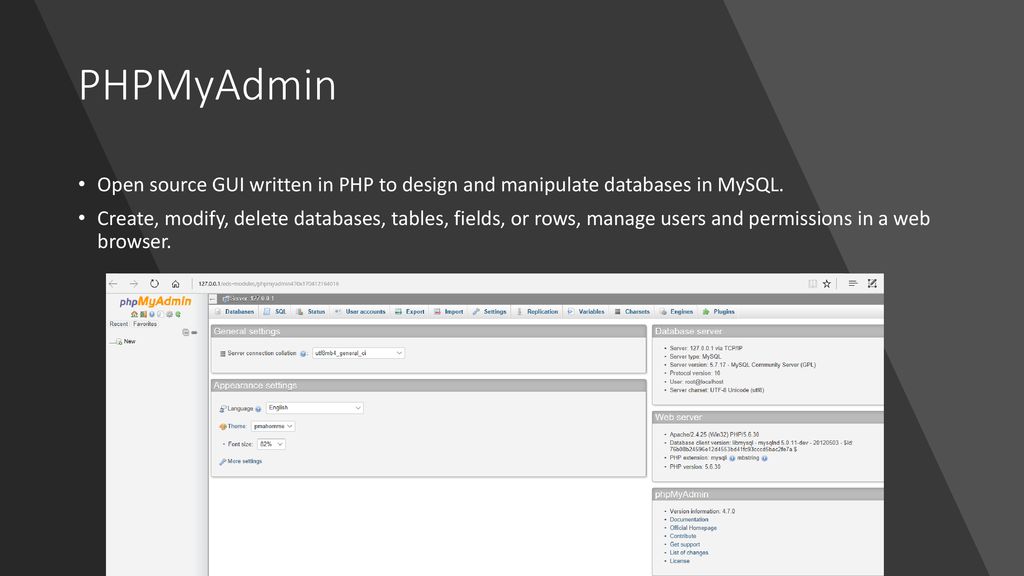Click the browser home icon

point(175,284)
